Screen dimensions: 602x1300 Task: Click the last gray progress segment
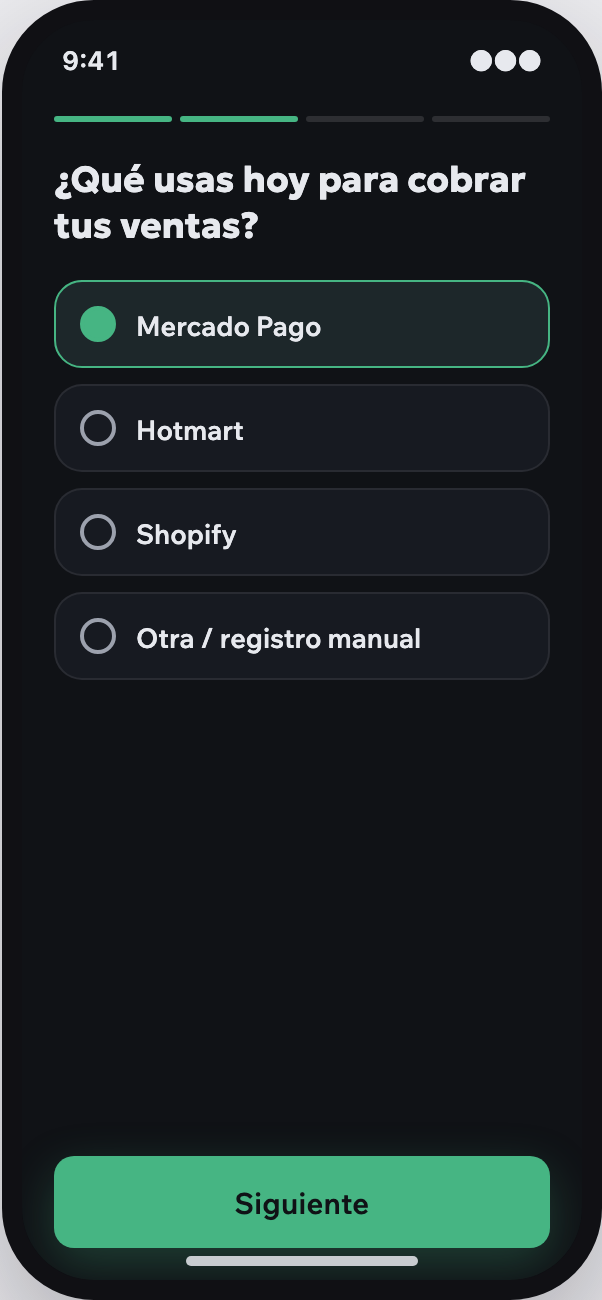coord(491,119)
